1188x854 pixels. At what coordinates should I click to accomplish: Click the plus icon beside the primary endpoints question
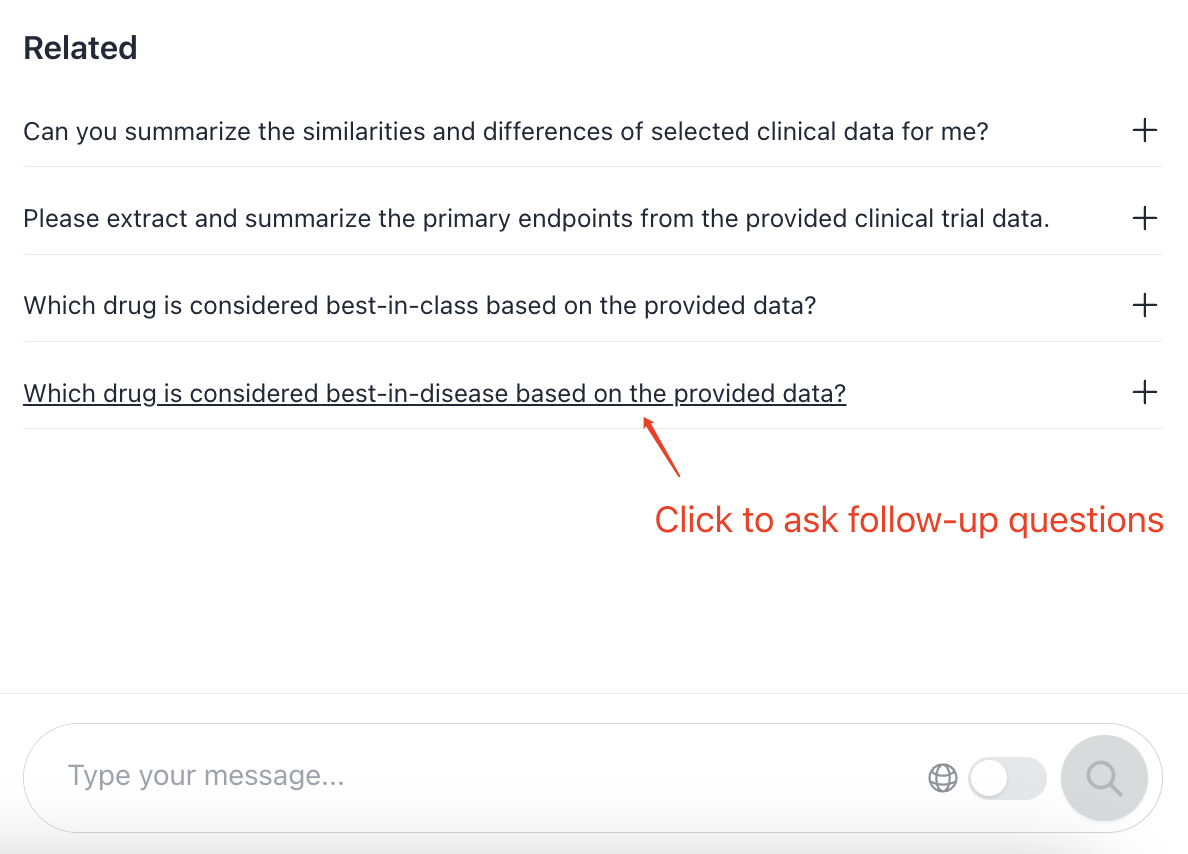[1144, 218]
